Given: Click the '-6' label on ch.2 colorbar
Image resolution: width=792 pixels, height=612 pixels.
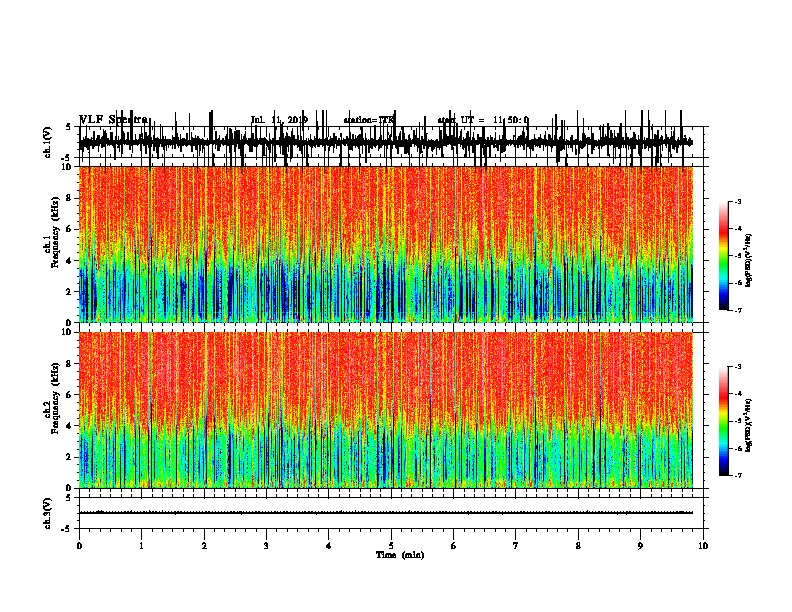Looking at the screenshot, I should coord(737,448).
